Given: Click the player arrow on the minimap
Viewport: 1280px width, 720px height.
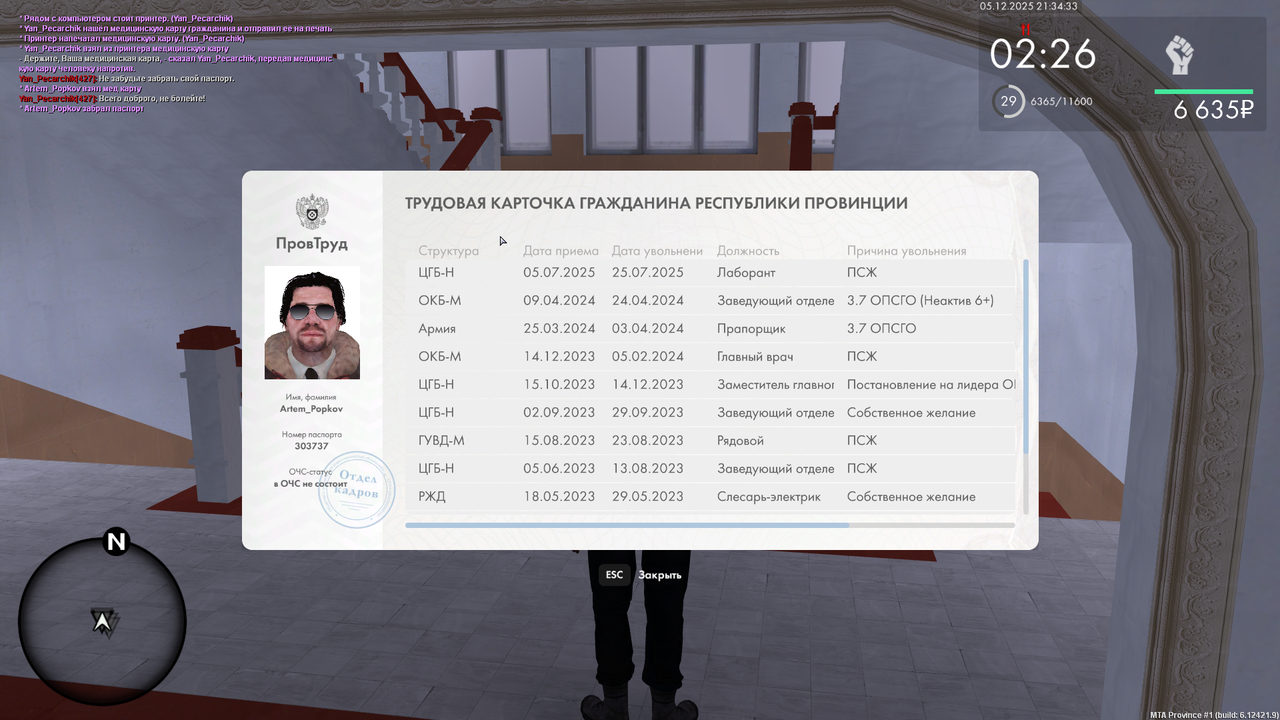Looking at the screenshot, I should coord(102,622).
